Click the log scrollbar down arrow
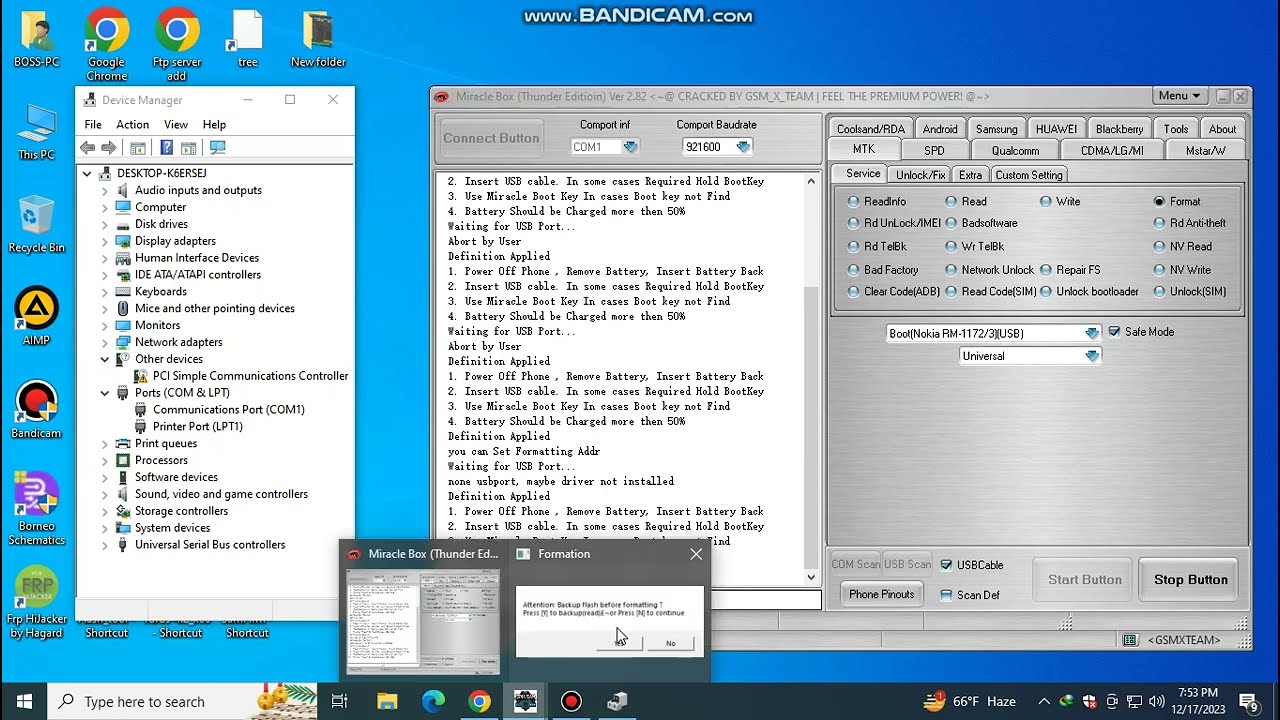This screenshot has width=1280, height=720. click(811, 577)
